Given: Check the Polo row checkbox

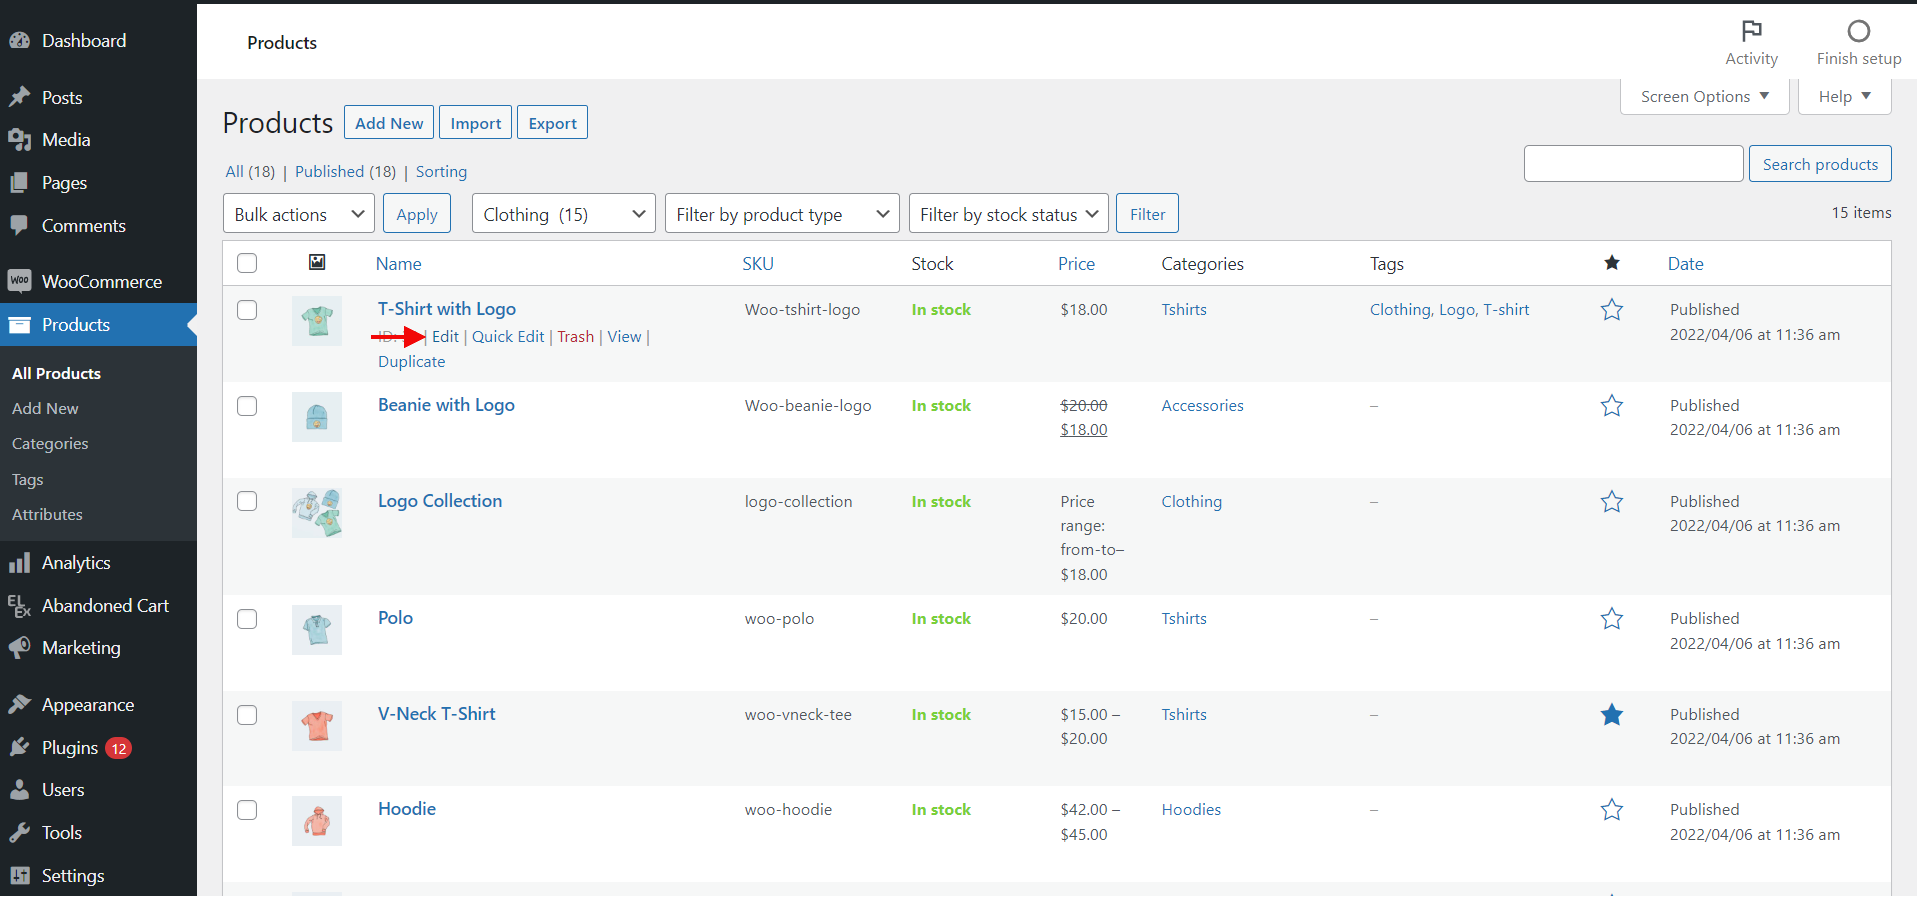Looking at the screenshot, I should 247,619.
